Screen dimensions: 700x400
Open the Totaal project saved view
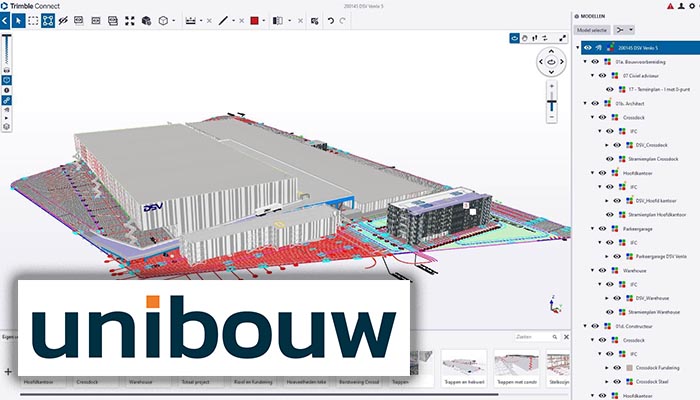pos(196,382)
